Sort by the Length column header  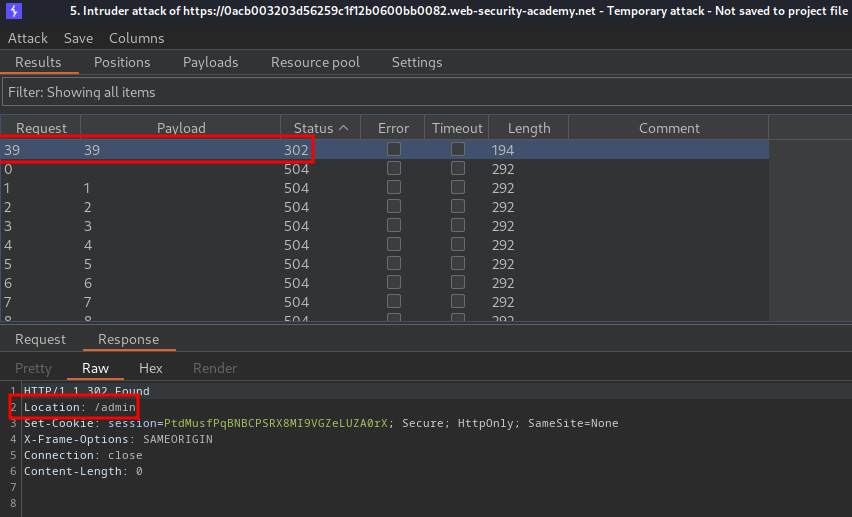529,128
